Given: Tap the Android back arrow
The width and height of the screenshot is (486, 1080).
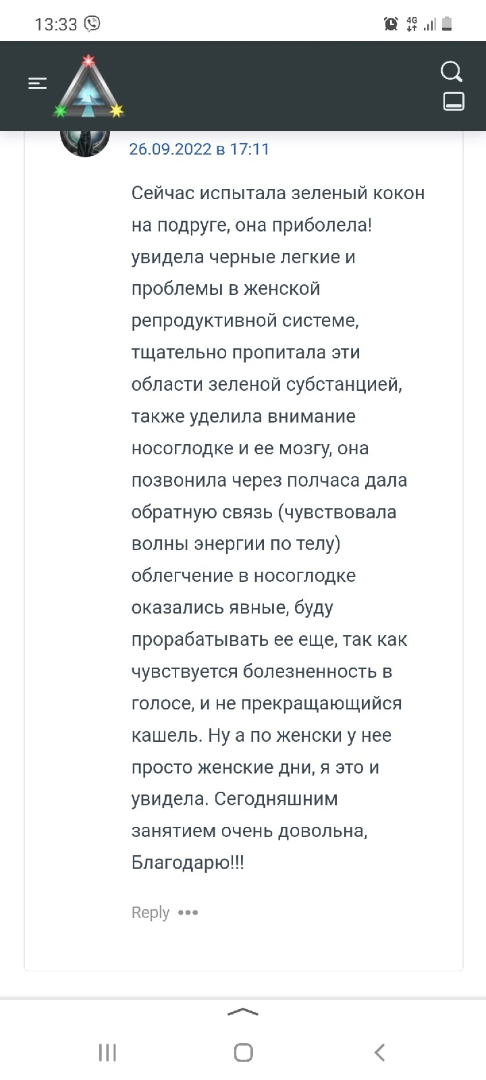Looking at the screenshot, I should click(379, 1052).
